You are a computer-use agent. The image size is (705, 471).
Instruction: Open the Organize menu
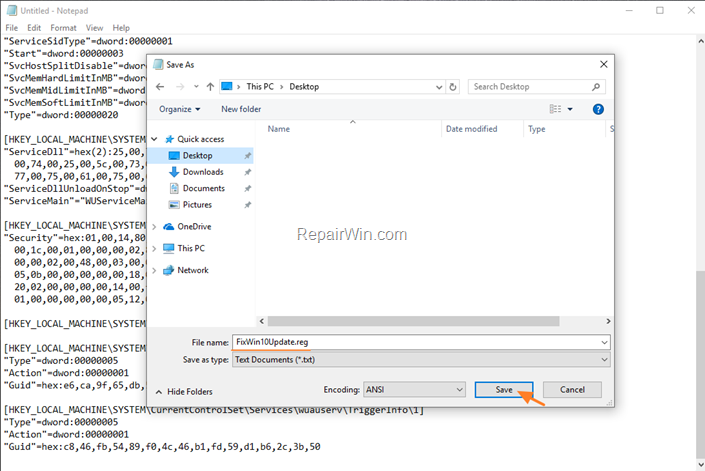(179, 109)
